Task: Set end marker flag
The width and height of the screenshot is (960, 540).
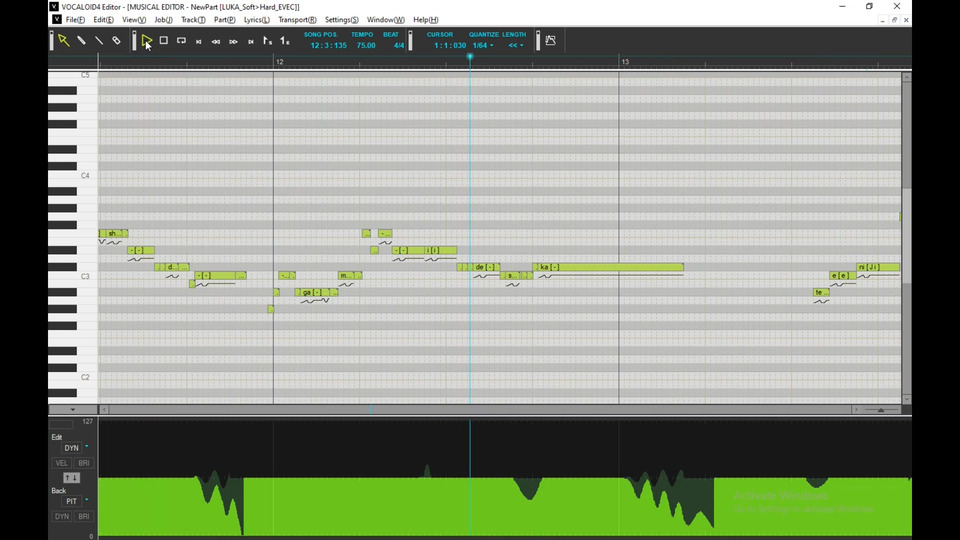Action: tap(285, 41)
